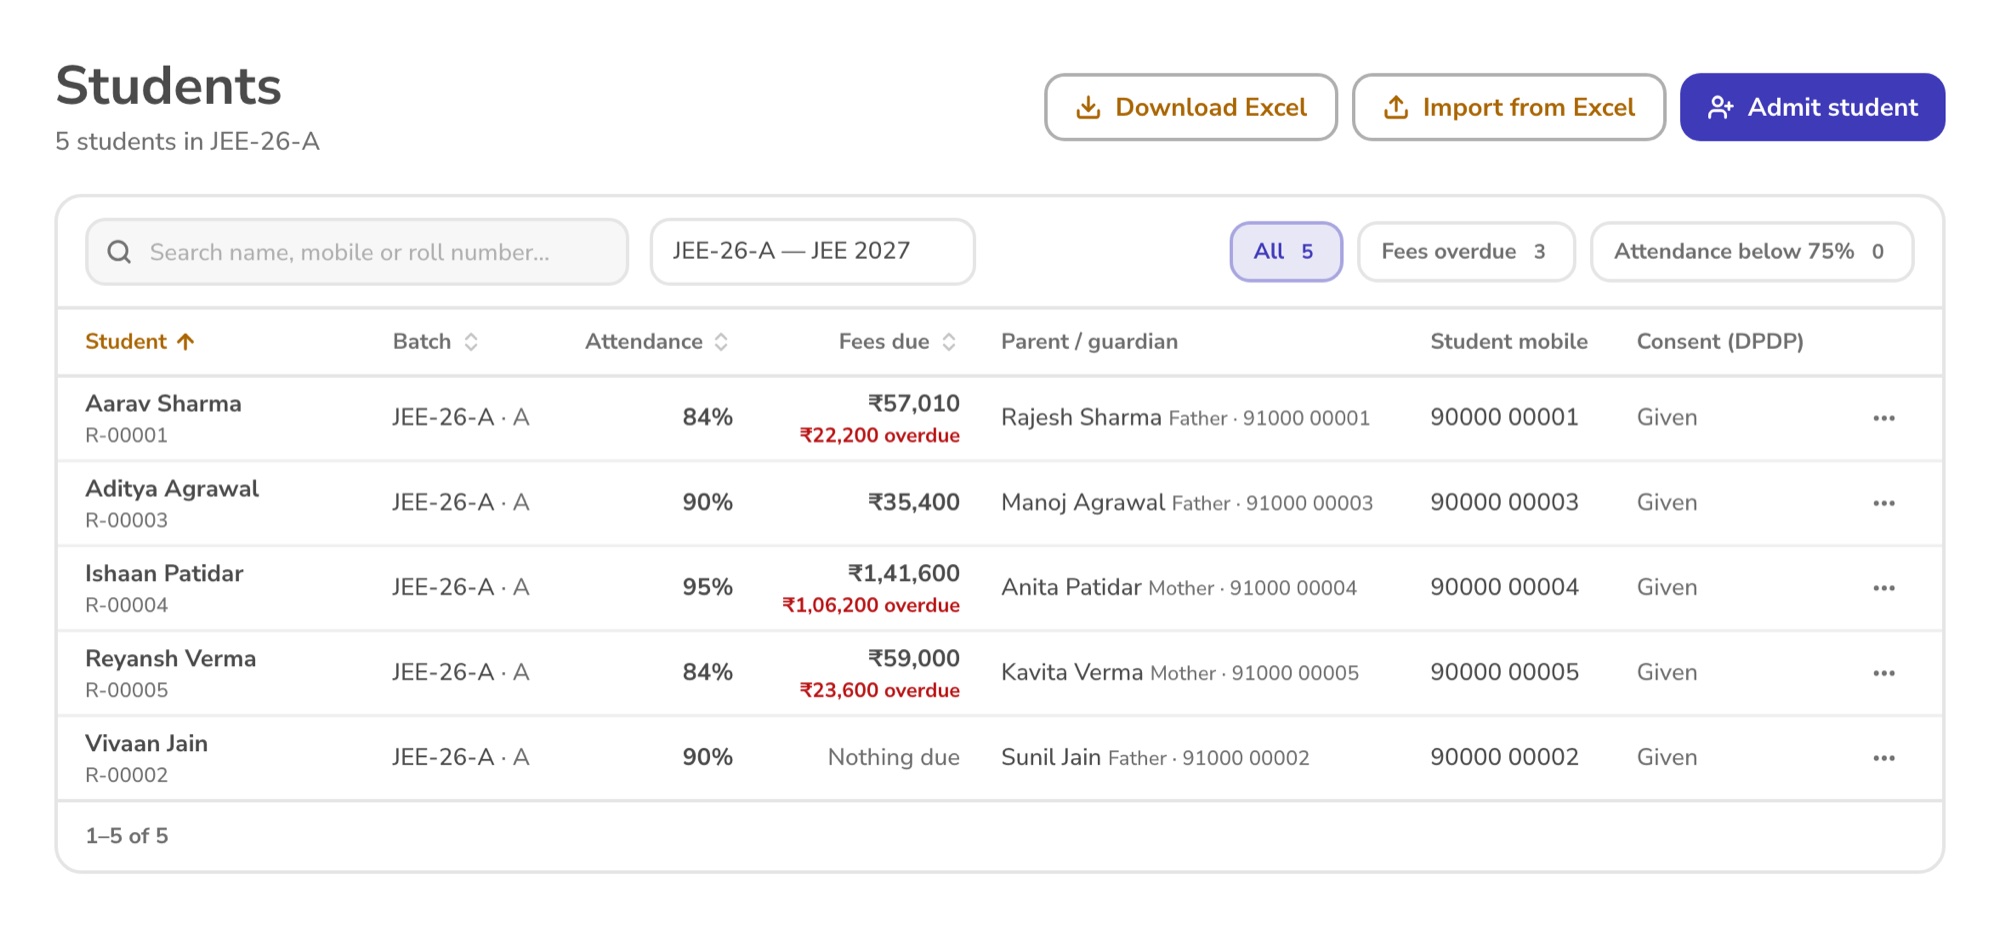This screenshot has height=930, width=2000.
Task: Focus the search name, mobile or roll field
Action: pos(357,252)
